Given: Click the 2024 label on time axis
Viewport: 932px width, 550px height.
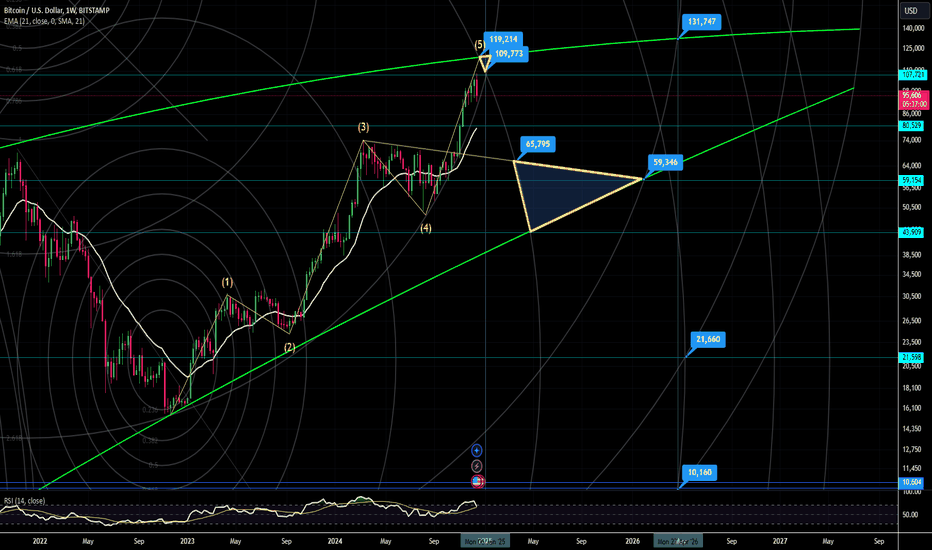Looking at the screenshot, I should (x=335, y=542).
